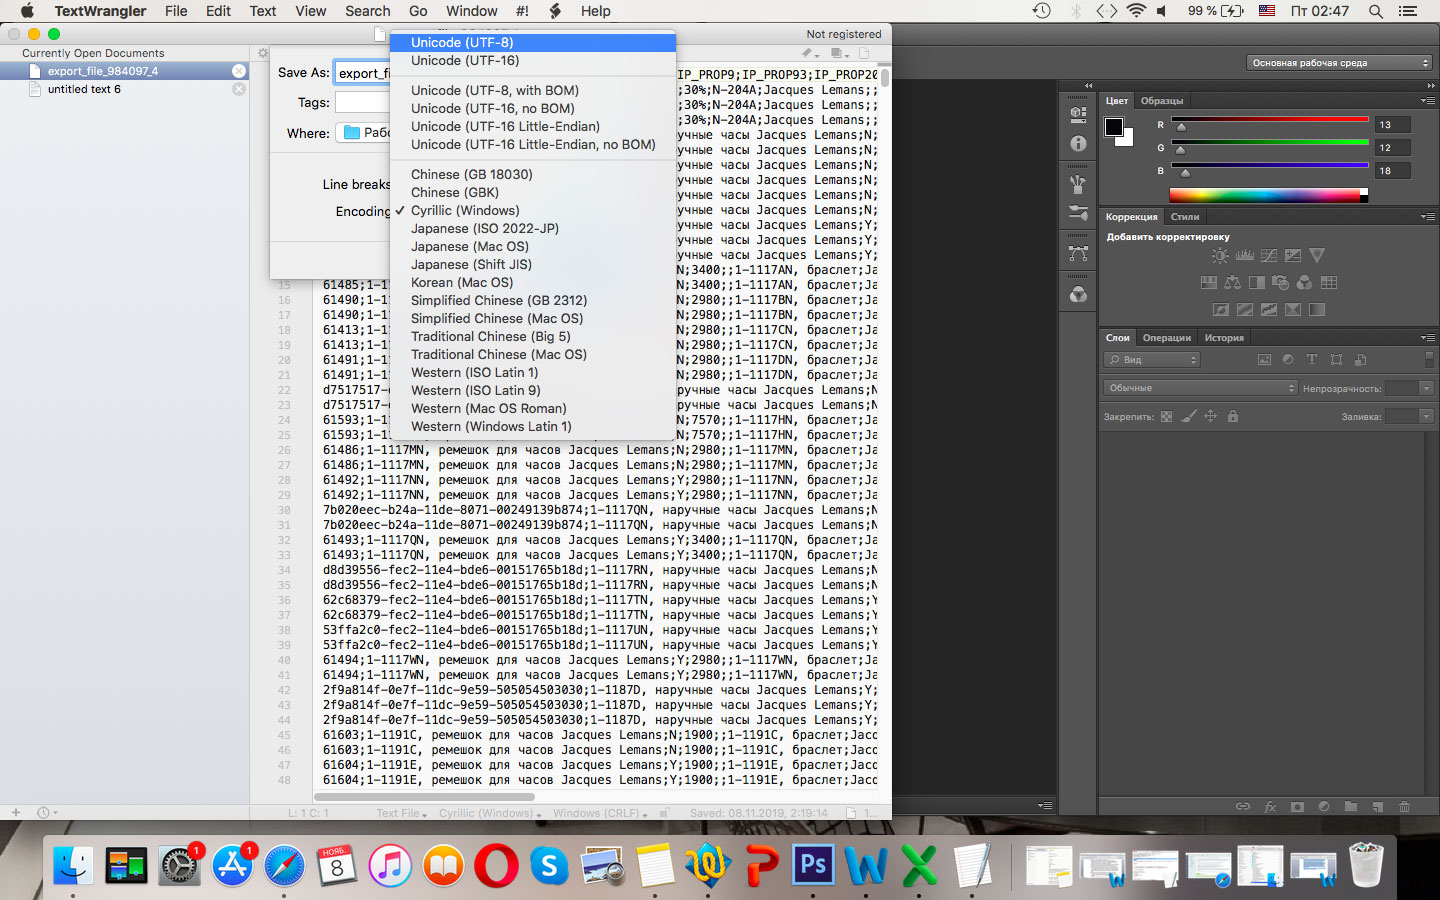Toggle the type layers filter

[x=1312, y=359]
